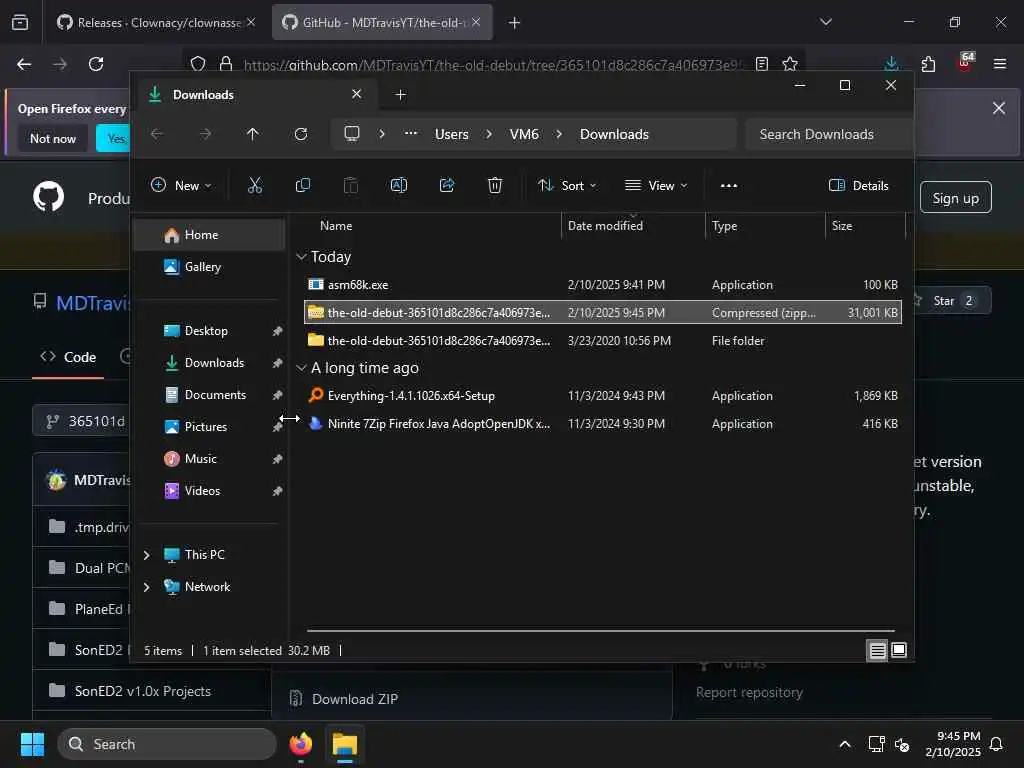The width and height of the screenshot is (1024, 768).
Task: Select the-old-debut compressed zip file
Action: pos(603,313)
